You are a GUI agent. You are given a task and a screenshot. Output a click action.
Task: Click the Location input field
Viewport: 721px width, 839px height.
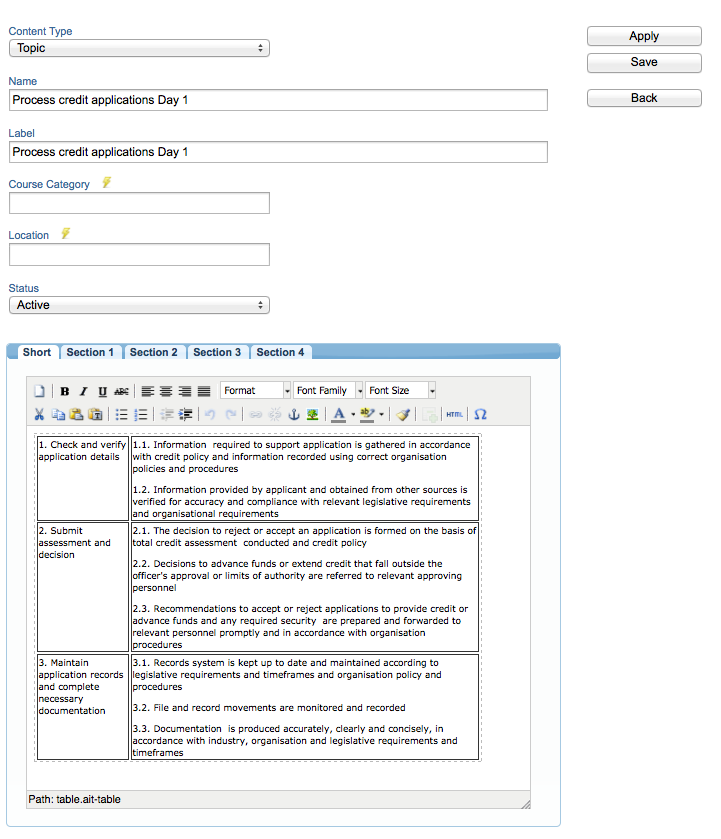click(x=139, y=255)
